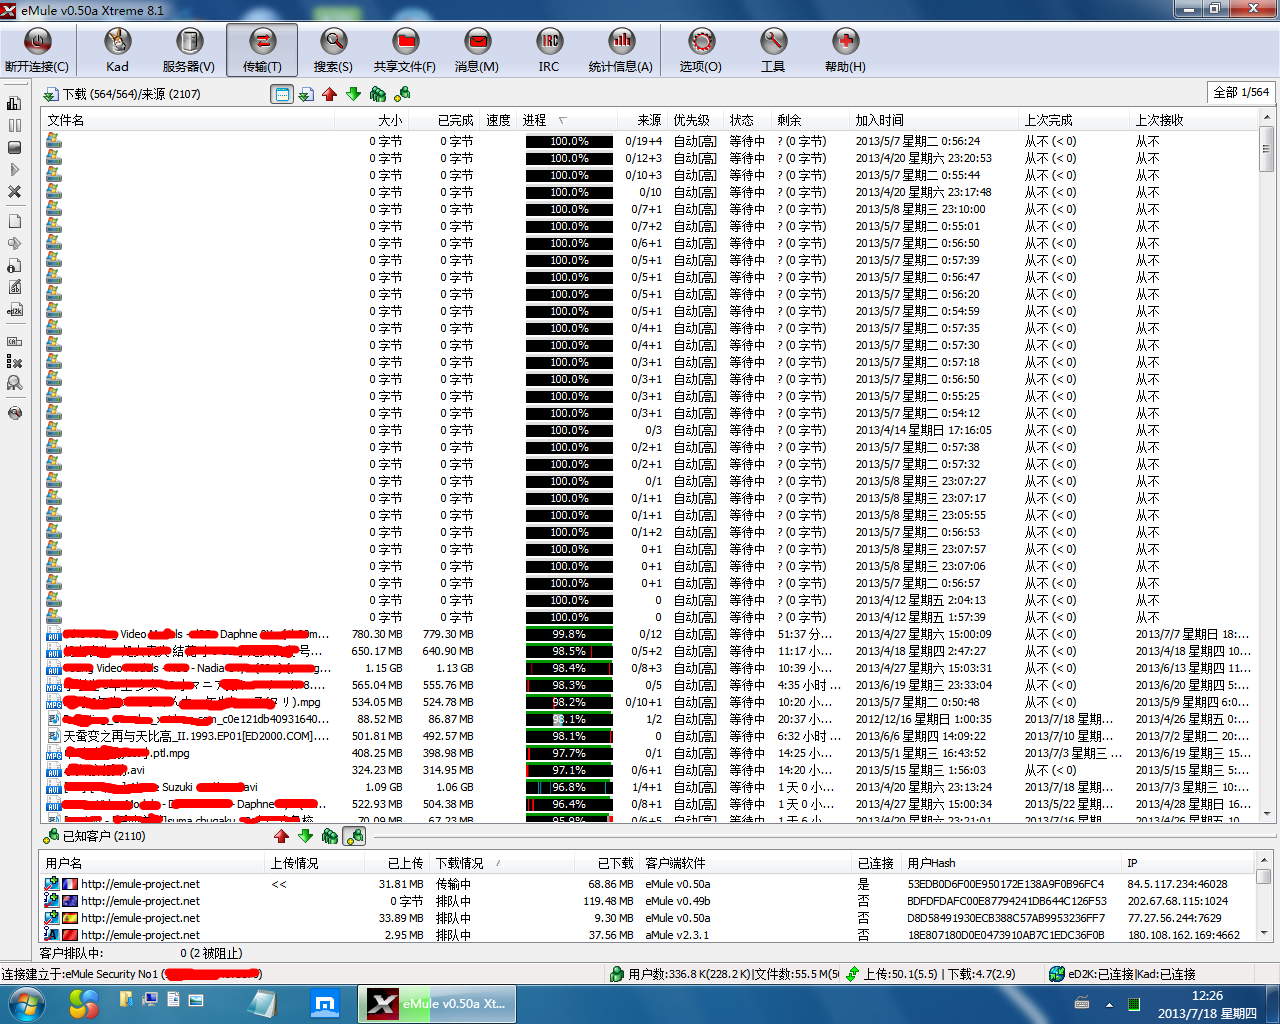The height and width of the screenshot is (1024, 1280).
Task: Click the 780.30 MB file size cell
Action: coord(377,634)
